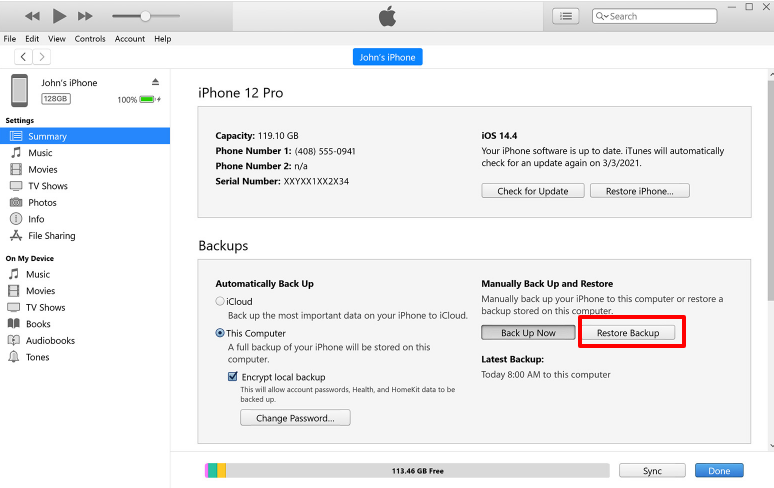Open the list view icon button
The width and height of the screenshot is (774, 488).
pyautogui.click(x=566, y=16)
